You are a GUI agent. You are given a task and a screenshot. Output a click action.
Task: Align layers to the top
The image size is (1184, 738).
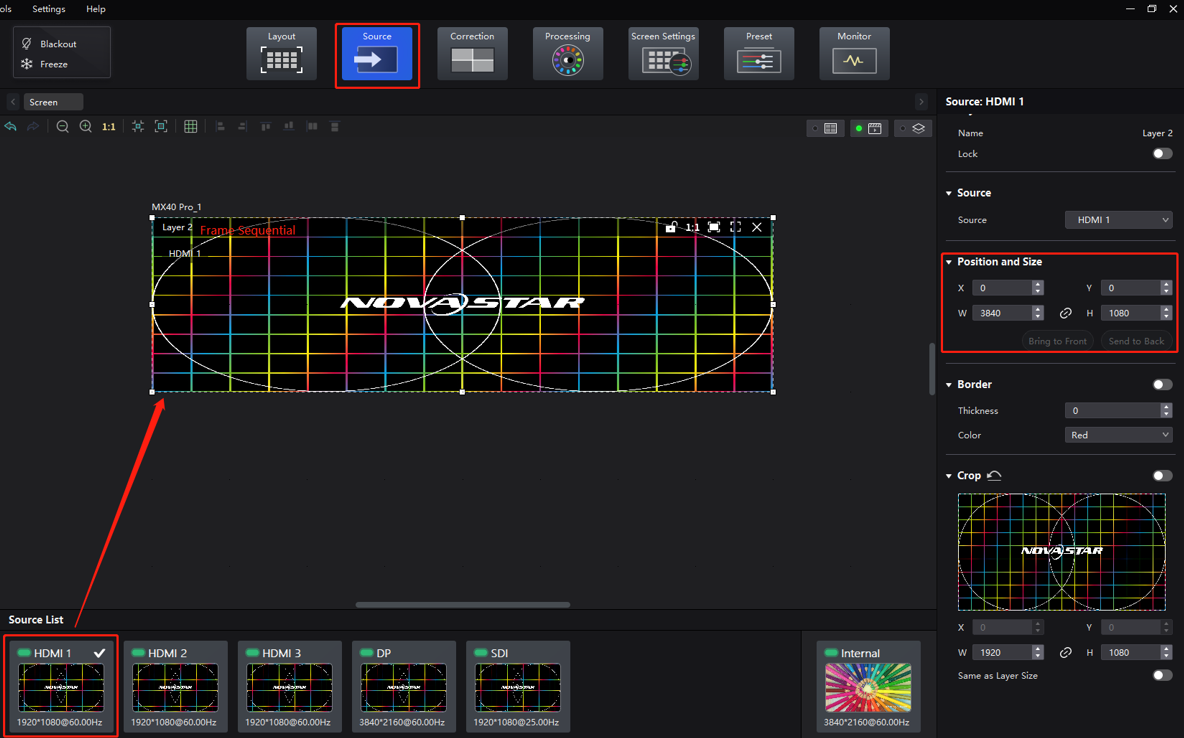coord(266,126)
